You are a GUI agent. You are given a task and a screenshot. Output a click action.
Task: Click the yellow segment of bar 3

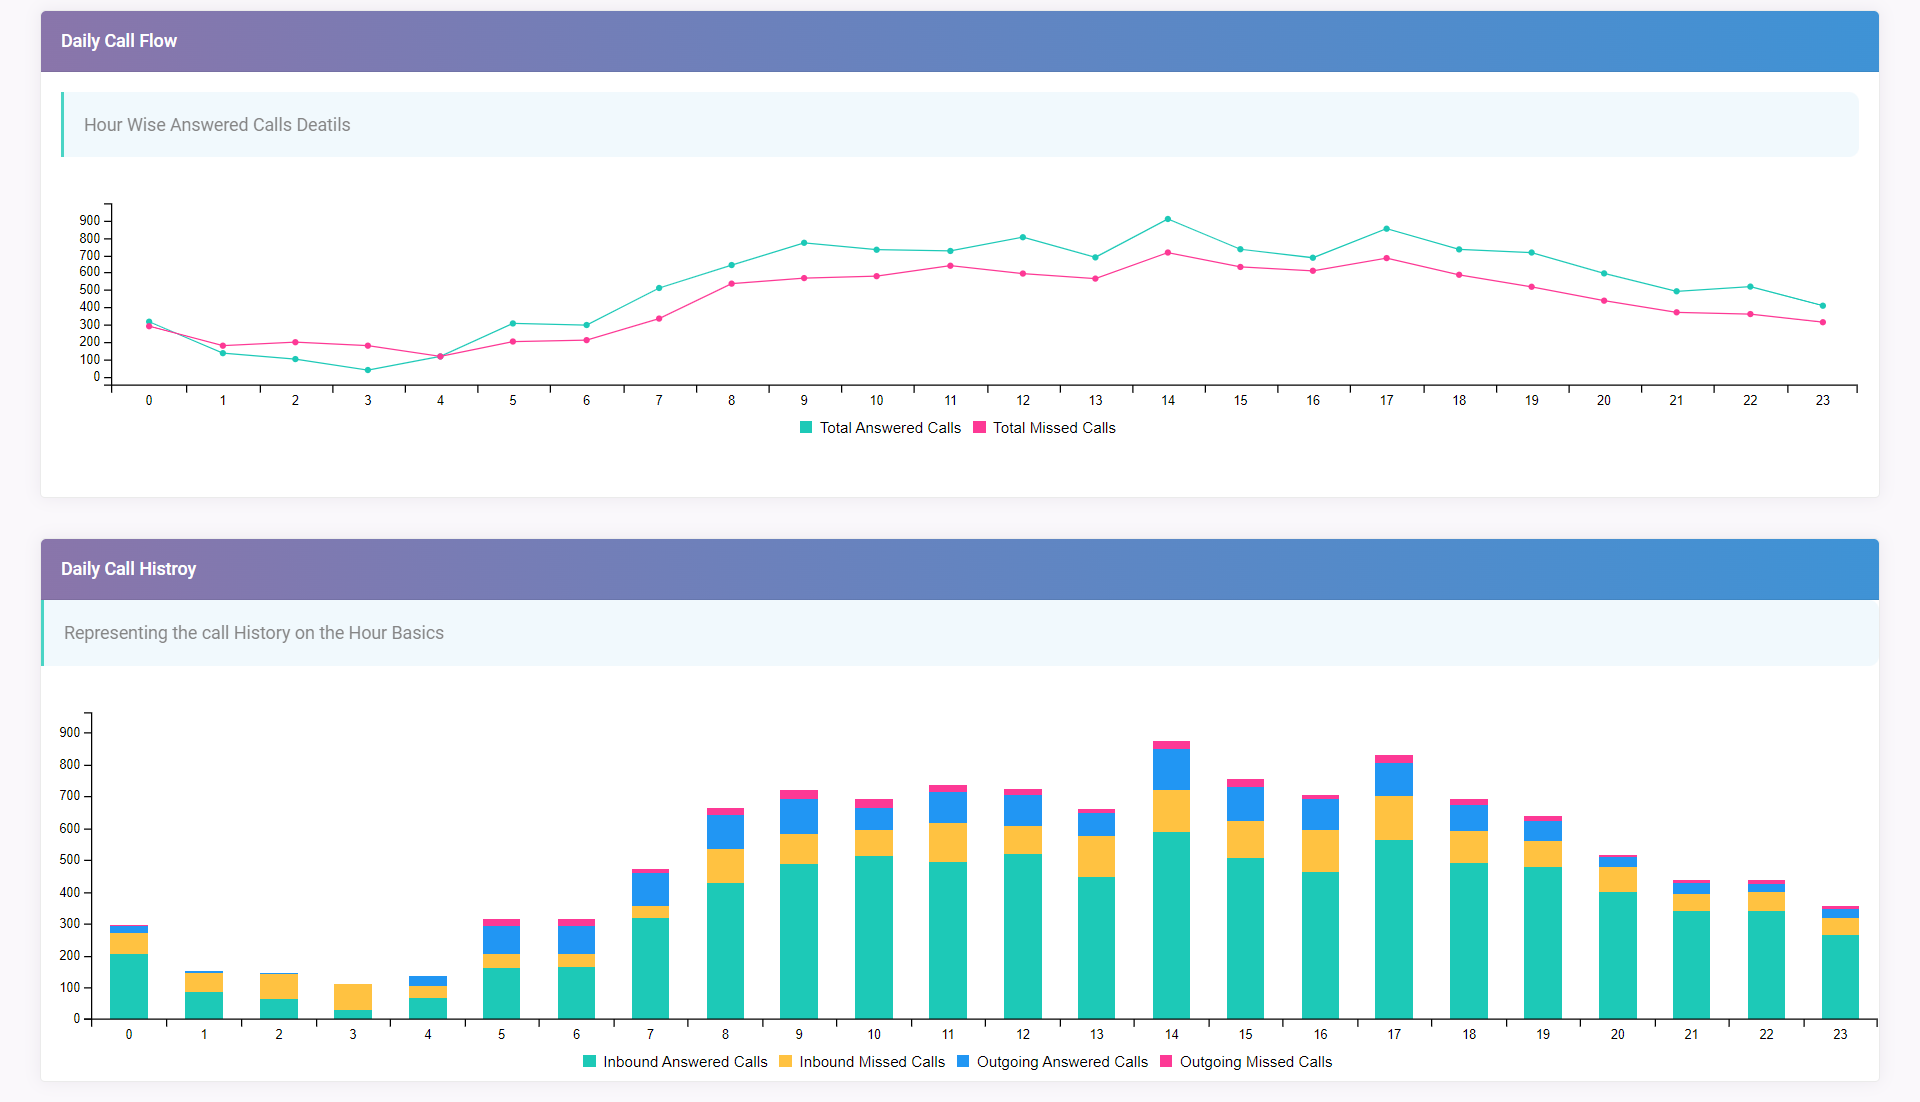[x=353, y=997]
